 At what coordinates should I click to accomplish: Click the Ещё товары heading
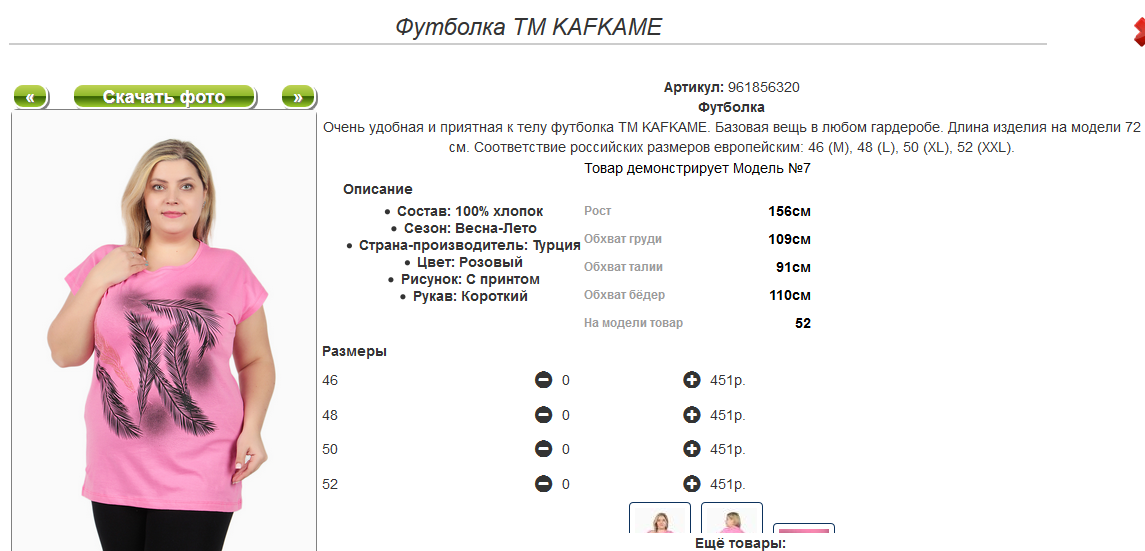click(740, 543)
